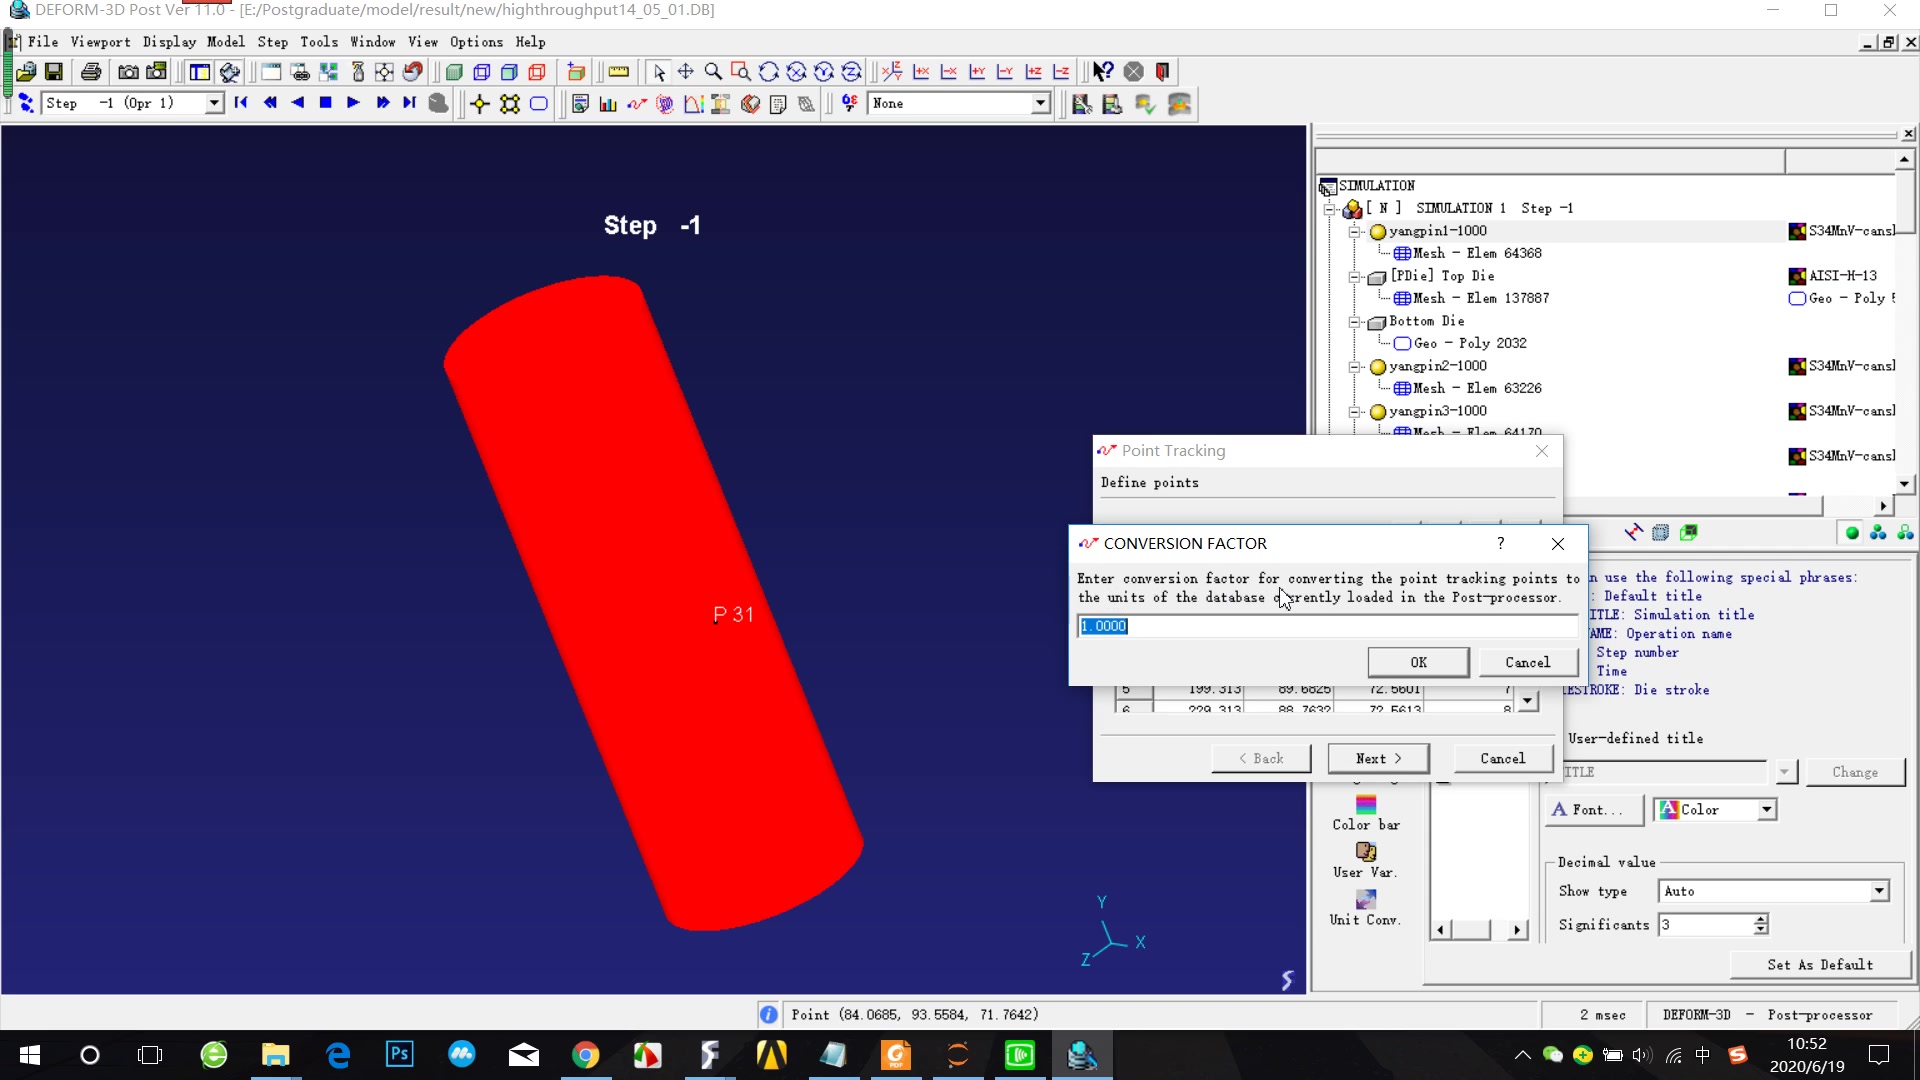Click the Unit Conv. icon

(x=1365, y=900)
